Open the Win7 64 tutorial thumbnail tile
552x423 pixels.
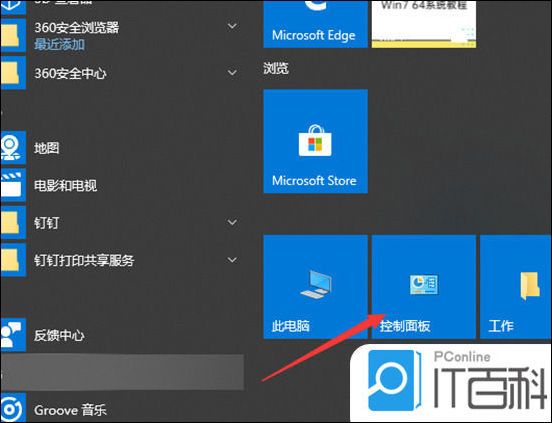pos(424,24)
